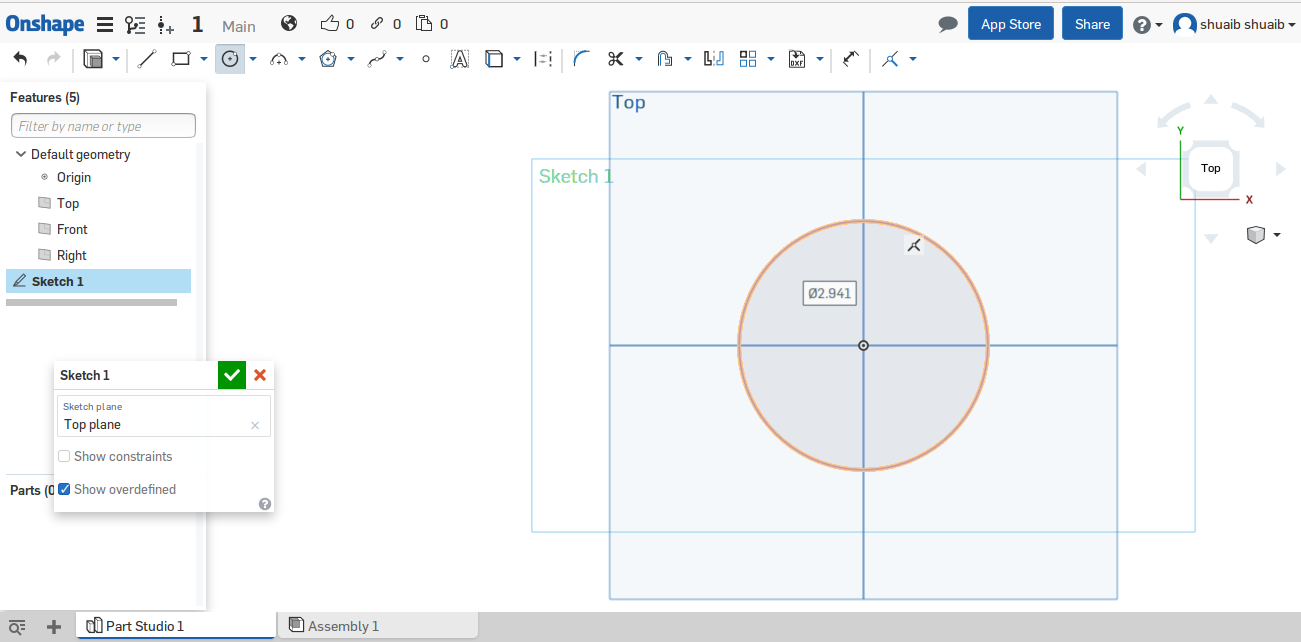Image resolution: width=1301 pixels, height=642 pixels.
Task: Open the Spline tool dropdown arrow
Action: click(400, 59)
